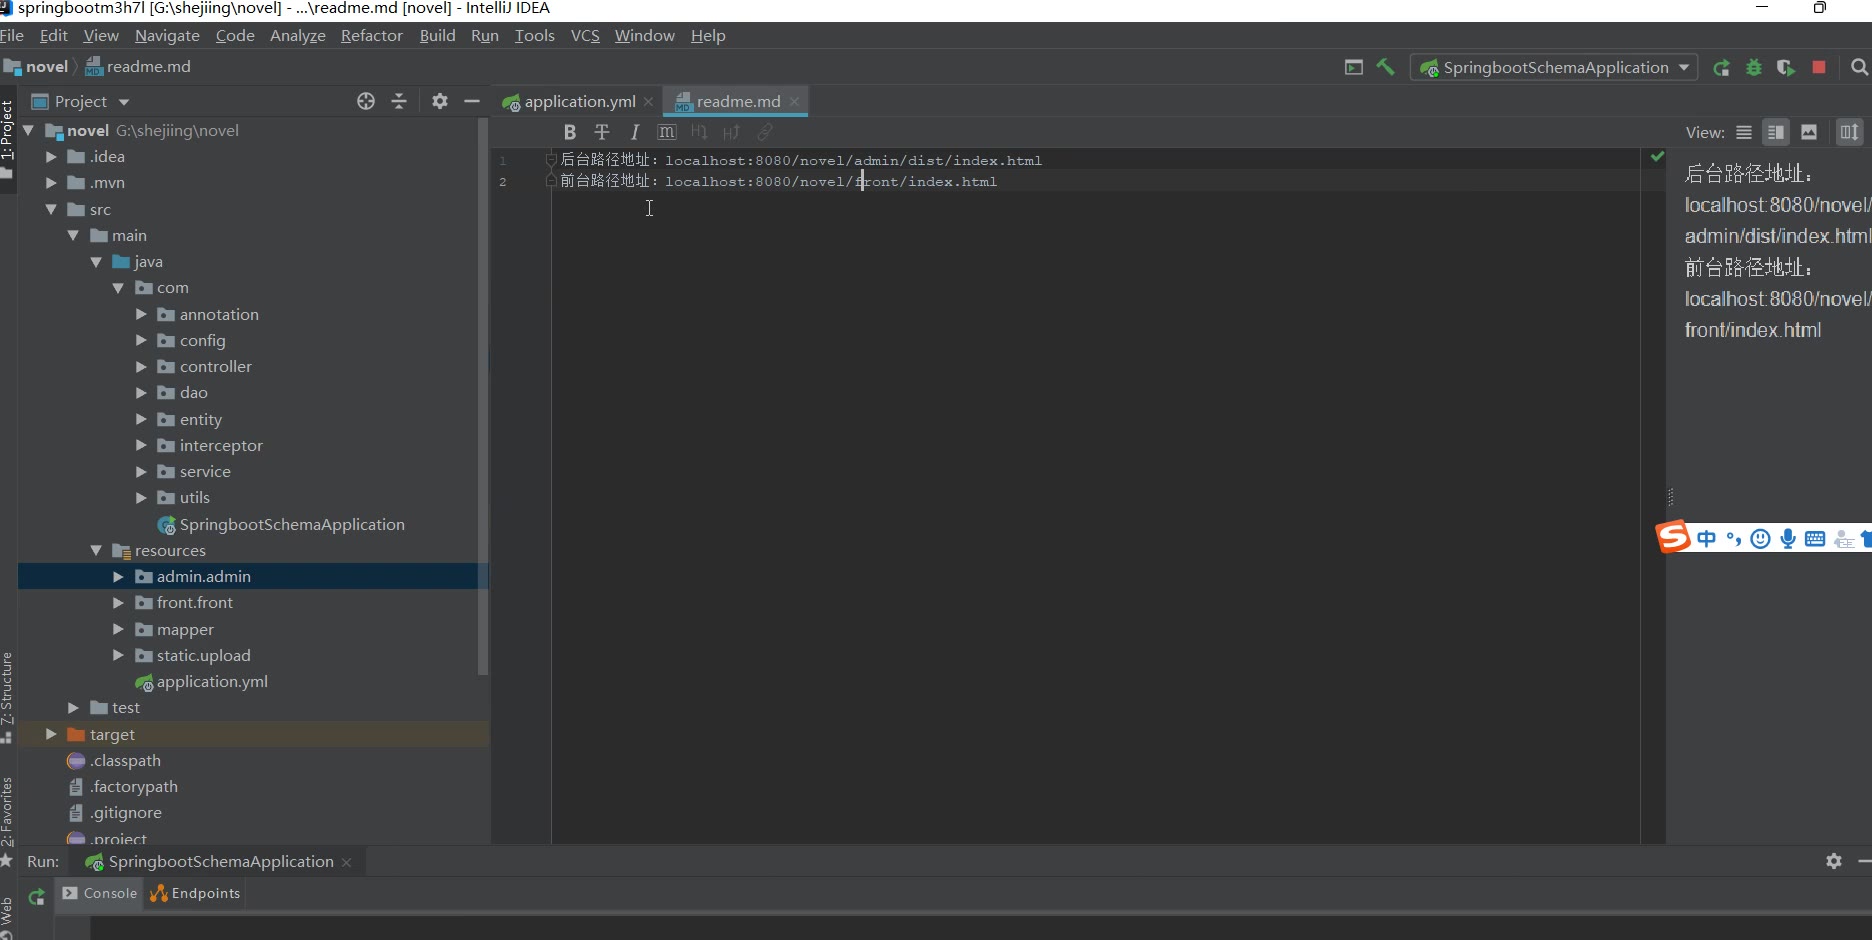Screen dimensions: 1872x940
Task: Click the Bold formatting icon
Action: coord(570,132)
